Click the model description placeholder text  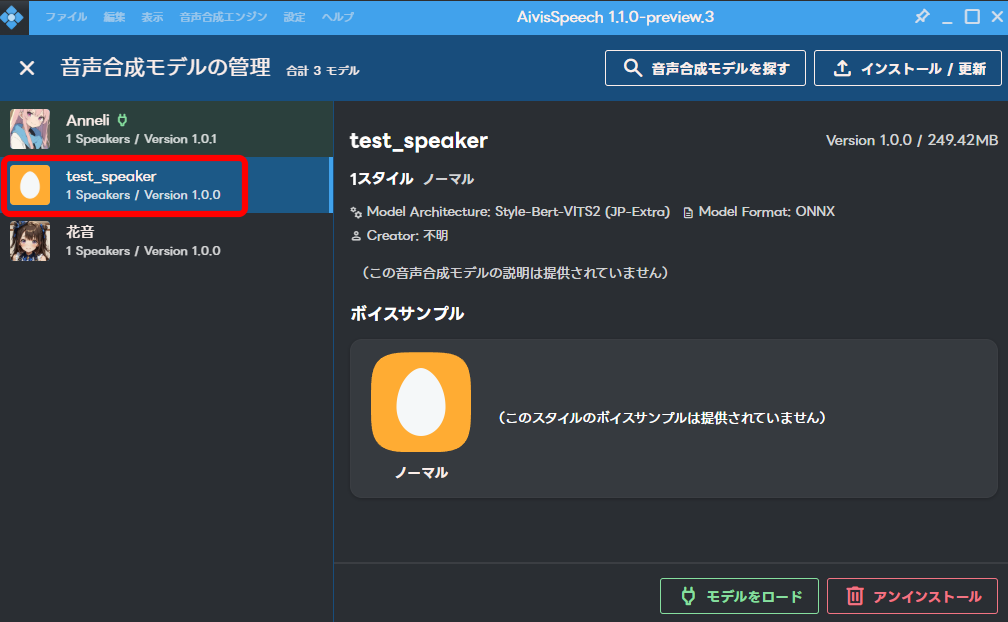(515, 272)
